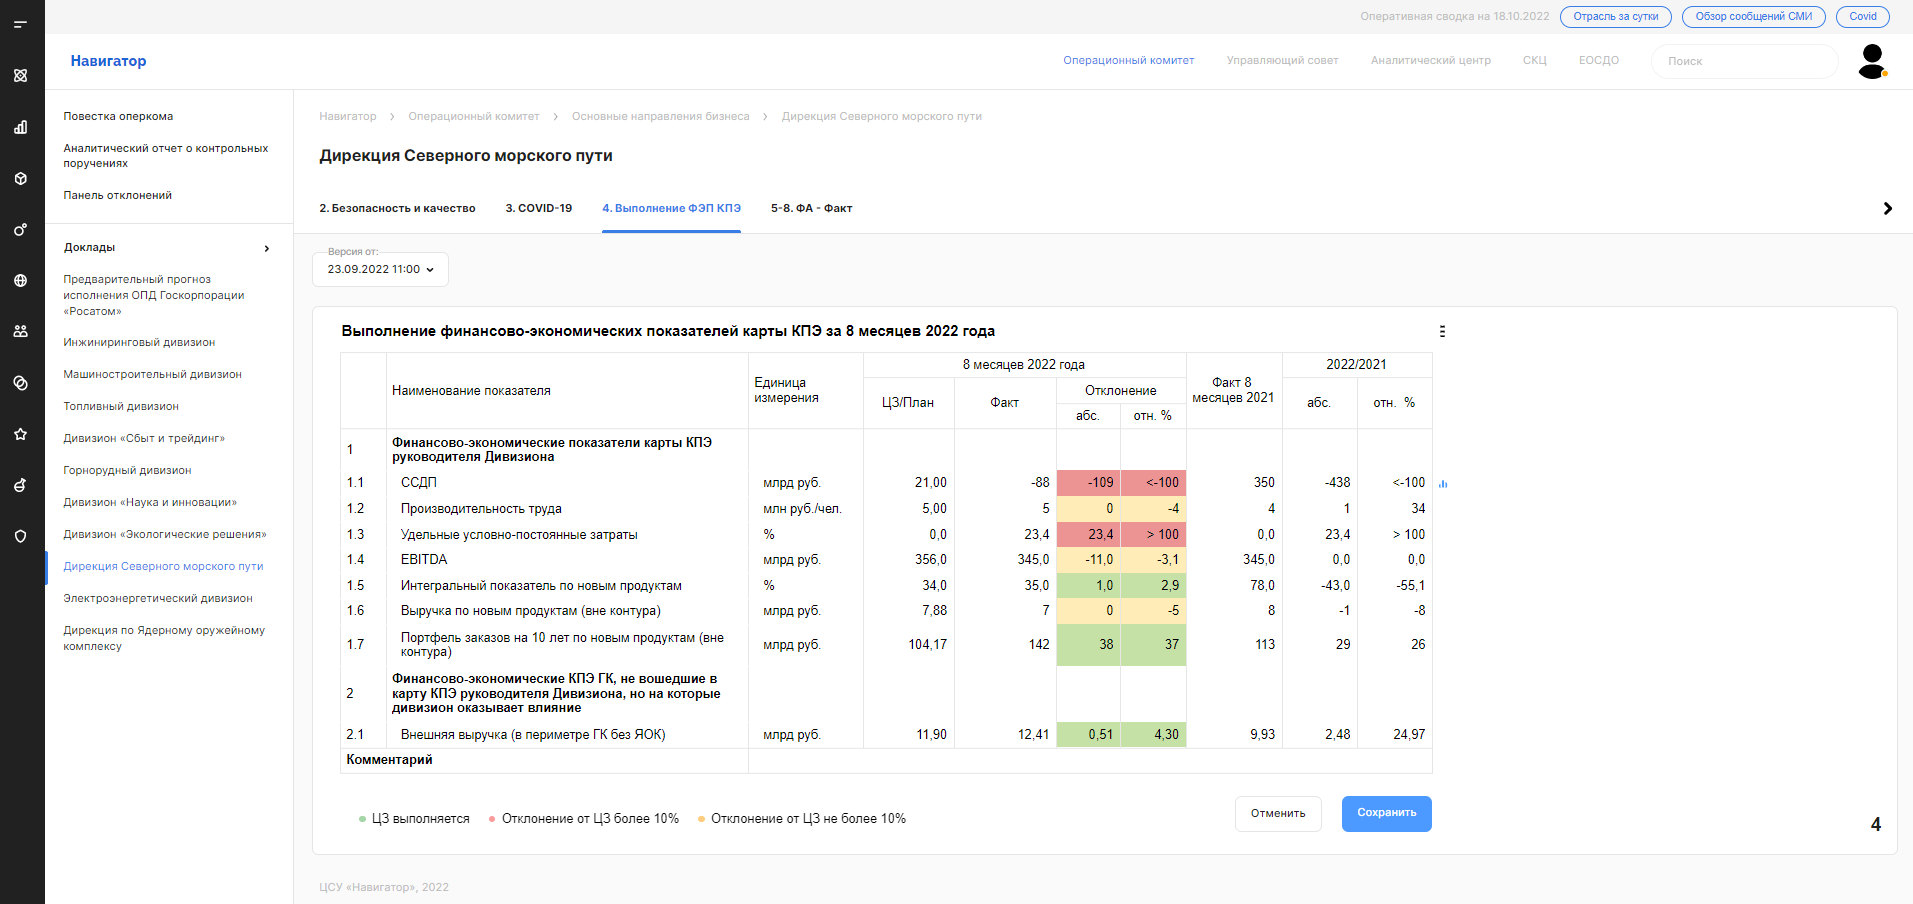Click the globe icon in the dark sidebar
Image resolution: width=1913 pixels, height=904 pixels.
tap(20, 281)
